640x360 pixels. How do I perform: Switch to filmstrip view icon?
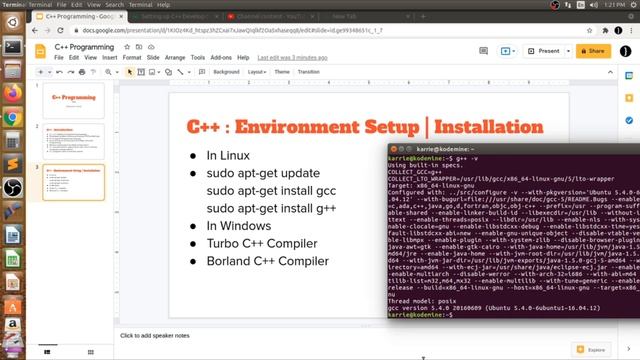click(x=47, y=352)
